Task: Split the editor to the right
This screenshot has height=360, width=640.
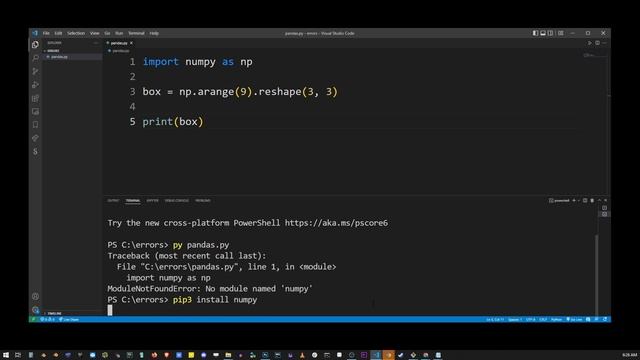Action: click(597, 43)
